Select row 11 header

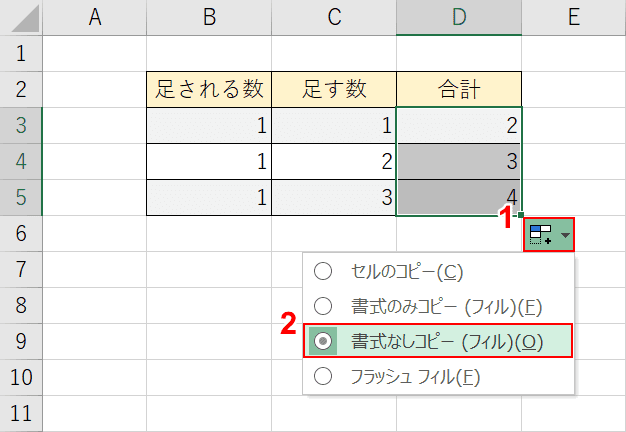point(21,413)
